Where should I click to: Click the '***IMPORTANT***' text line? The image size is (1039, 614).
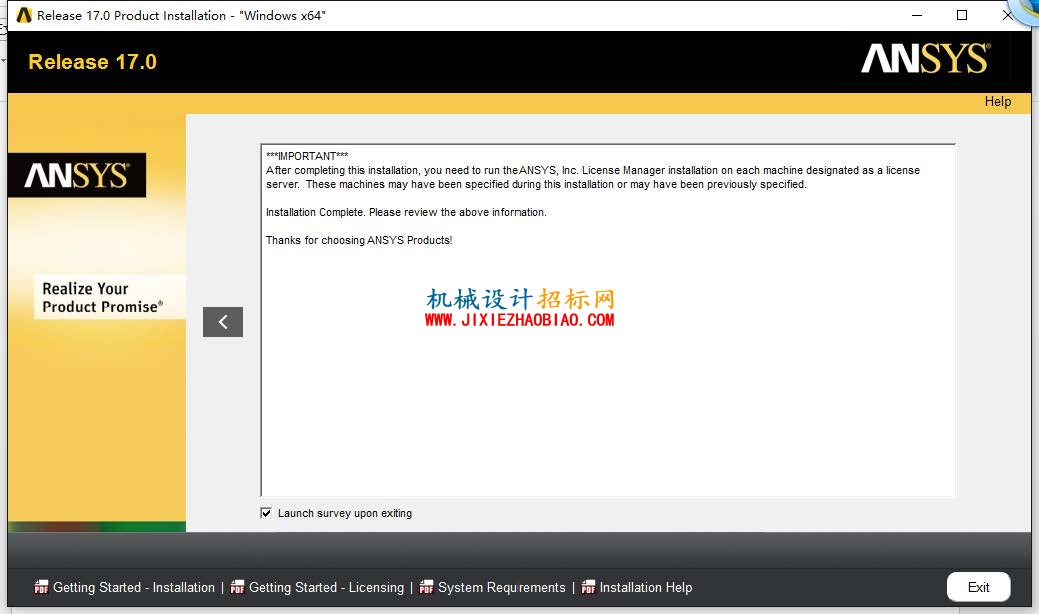(307, 156)
